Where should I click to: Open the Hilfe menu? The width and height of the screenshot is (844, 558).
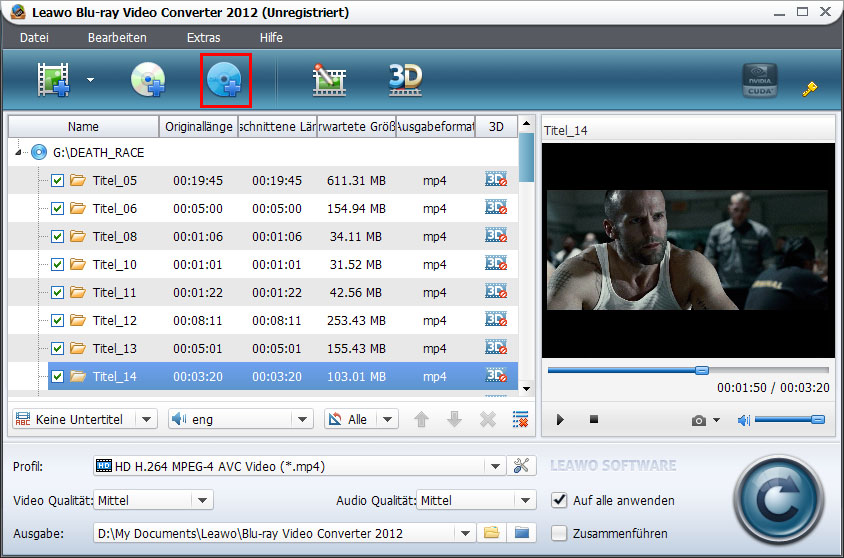[271, 38]
